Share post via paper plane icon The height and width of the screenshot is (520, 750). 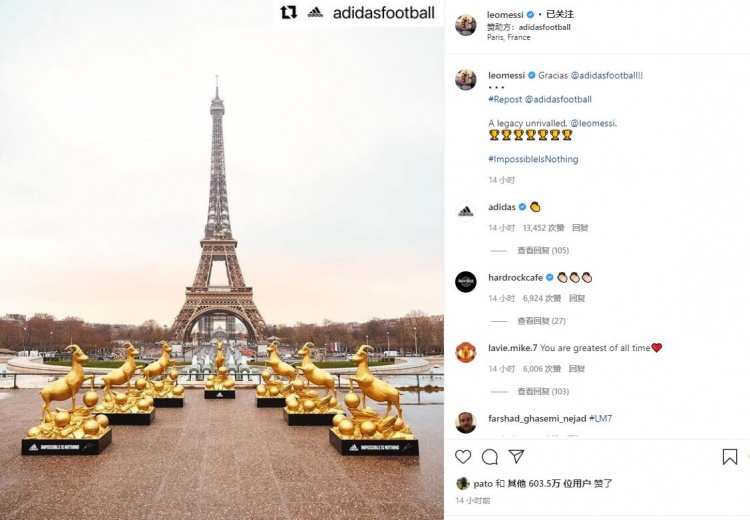click(517, 456)
